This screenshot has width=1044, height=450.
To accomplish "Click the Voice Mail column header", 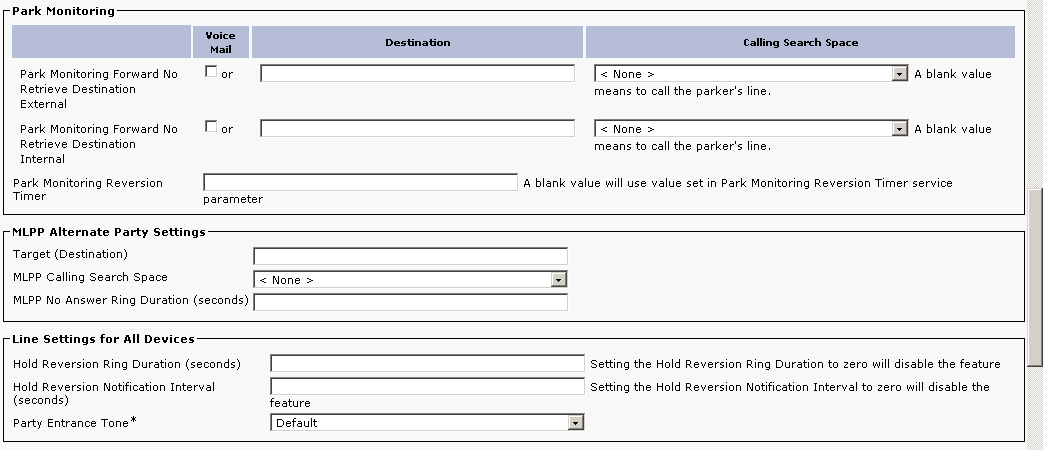I will [x=220, y=42].
